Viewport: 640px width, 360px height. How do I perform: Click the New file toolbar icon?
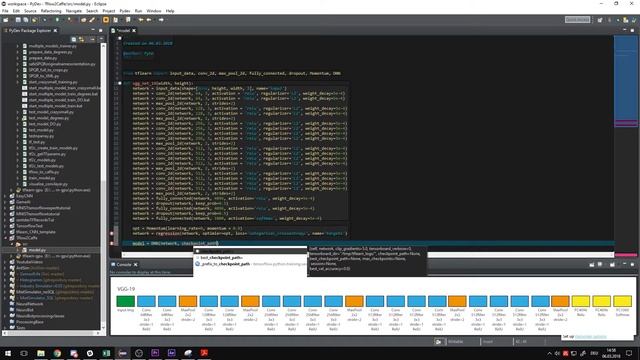[x=6, y=20]
